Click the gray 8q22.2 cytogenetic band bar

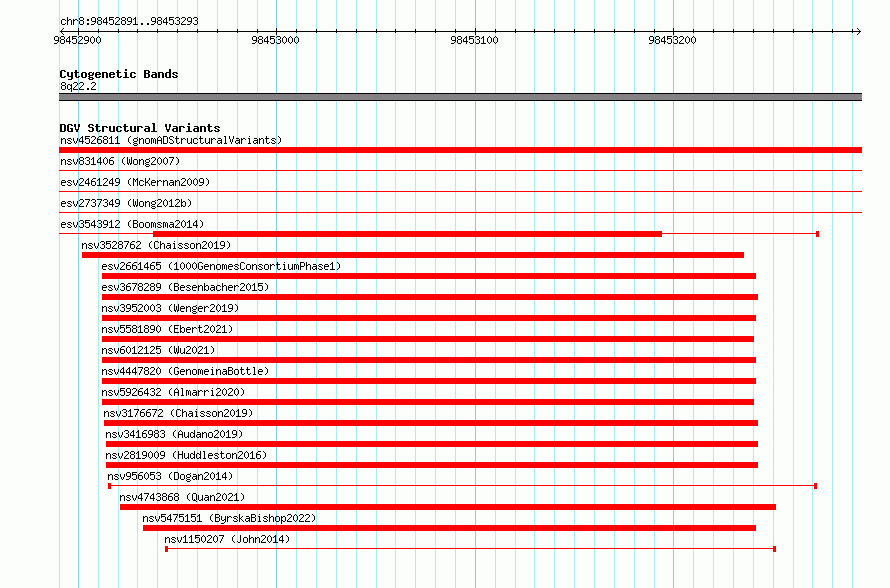coord(460,97)
